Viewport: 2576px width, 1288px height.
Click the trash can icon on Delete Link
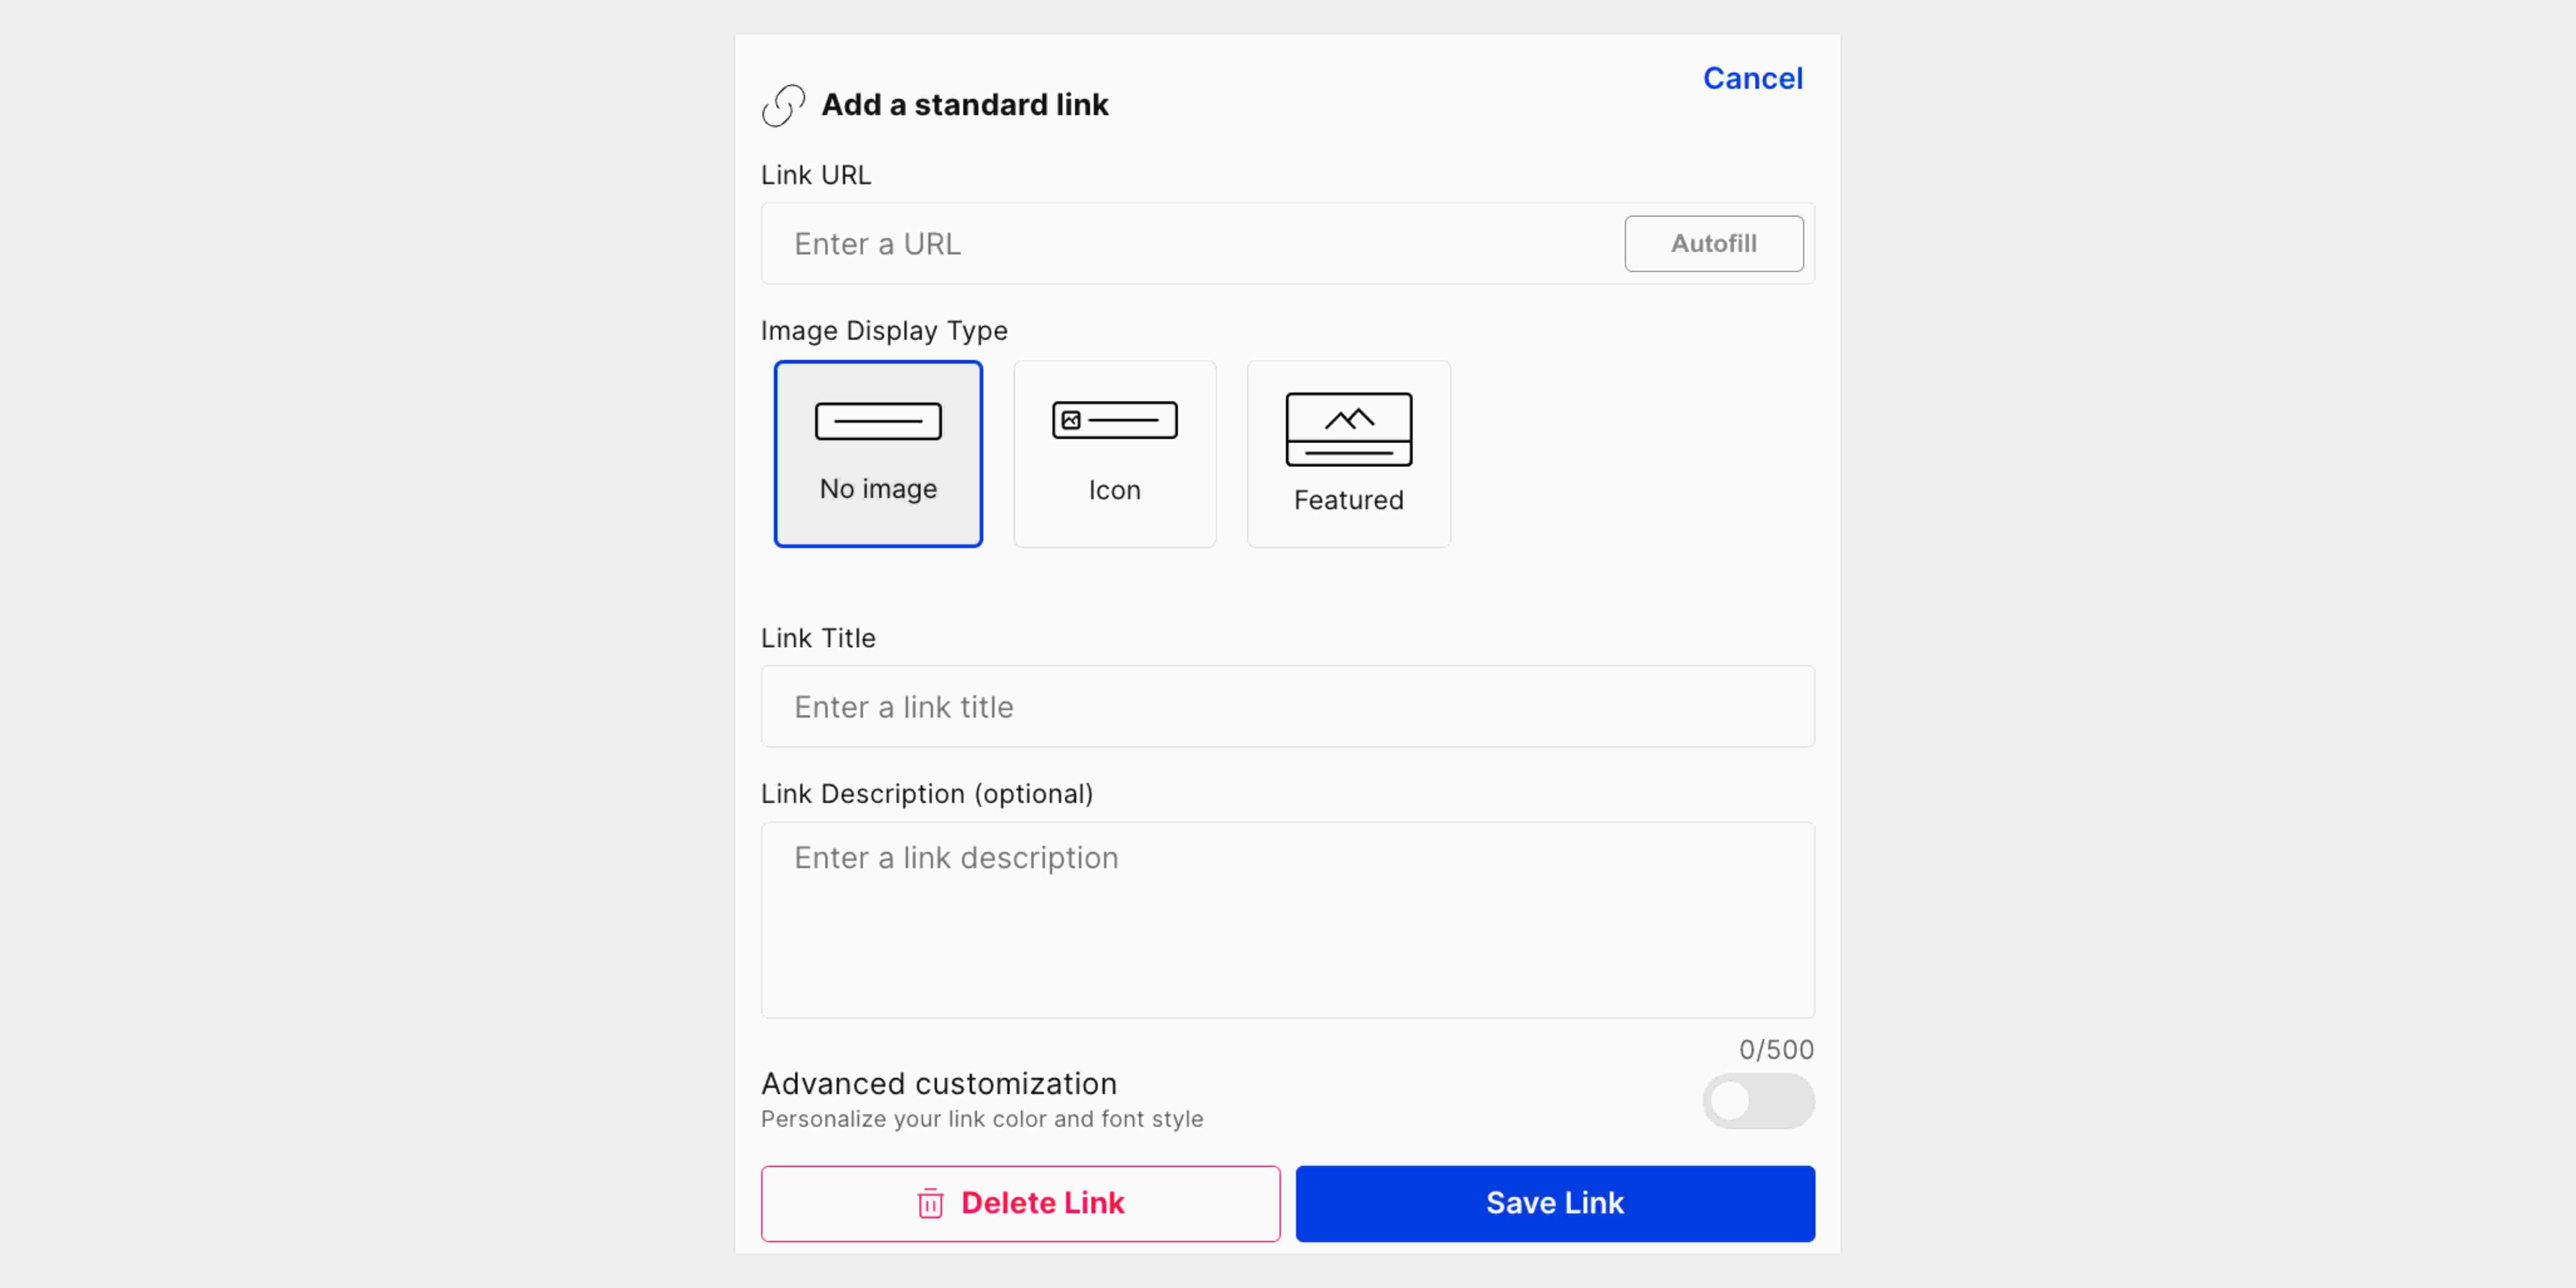[930, 1203]
